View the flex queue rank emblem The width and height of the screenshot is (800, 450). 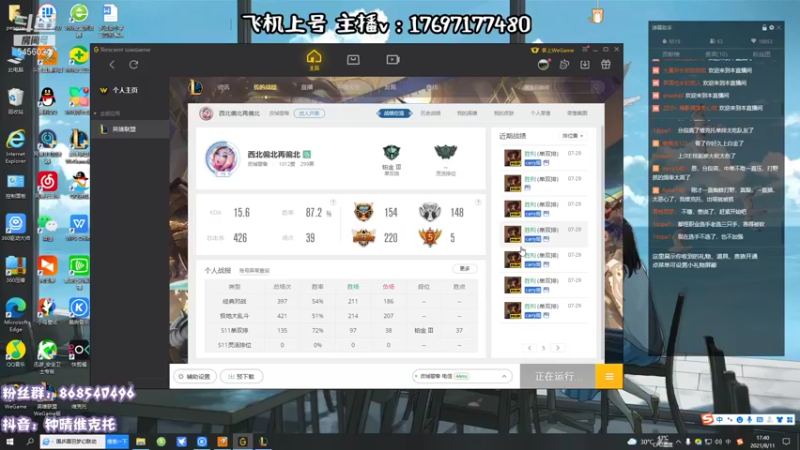[x=445, y=153]
